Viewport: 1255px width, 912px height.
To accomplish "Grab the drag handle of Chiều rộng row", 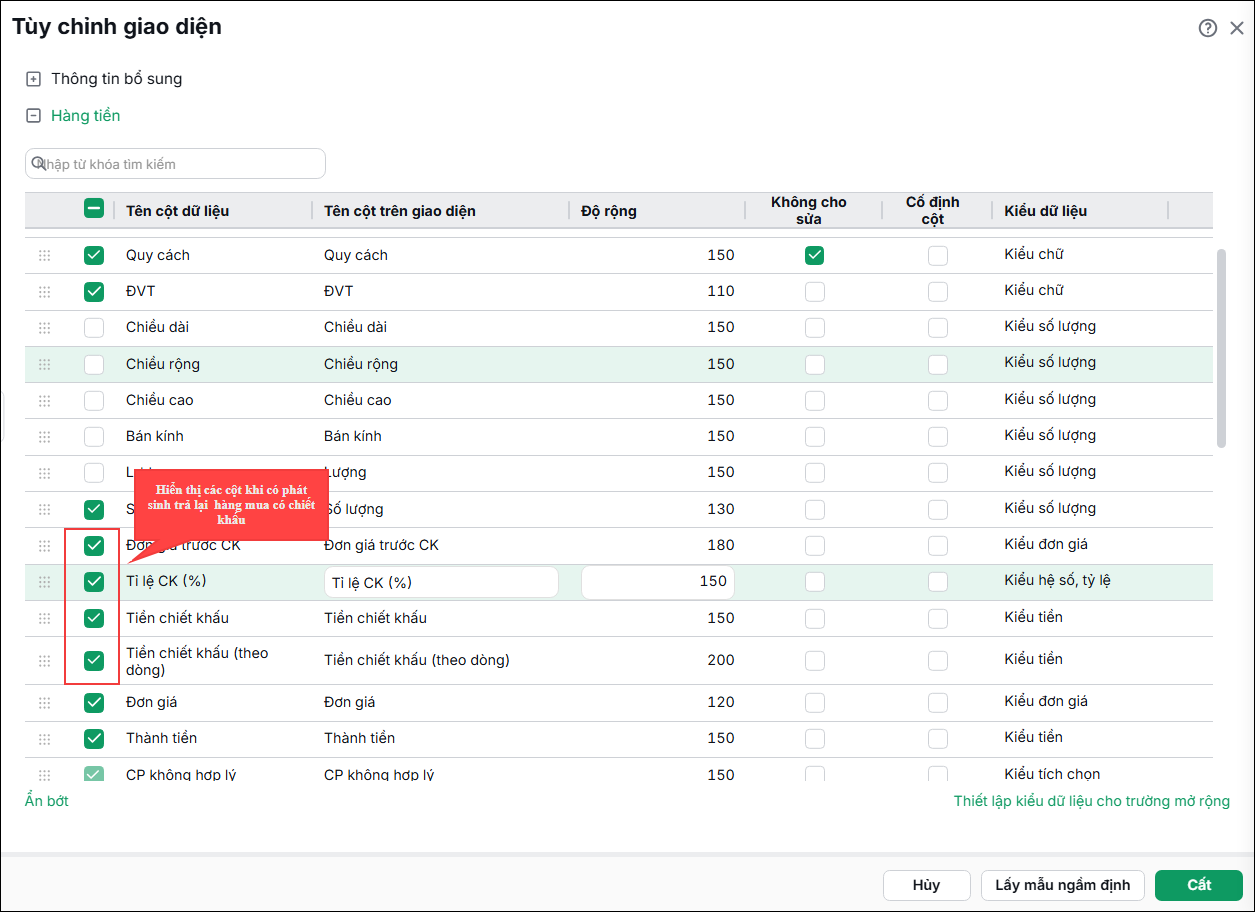I will [x=44, y=365].
